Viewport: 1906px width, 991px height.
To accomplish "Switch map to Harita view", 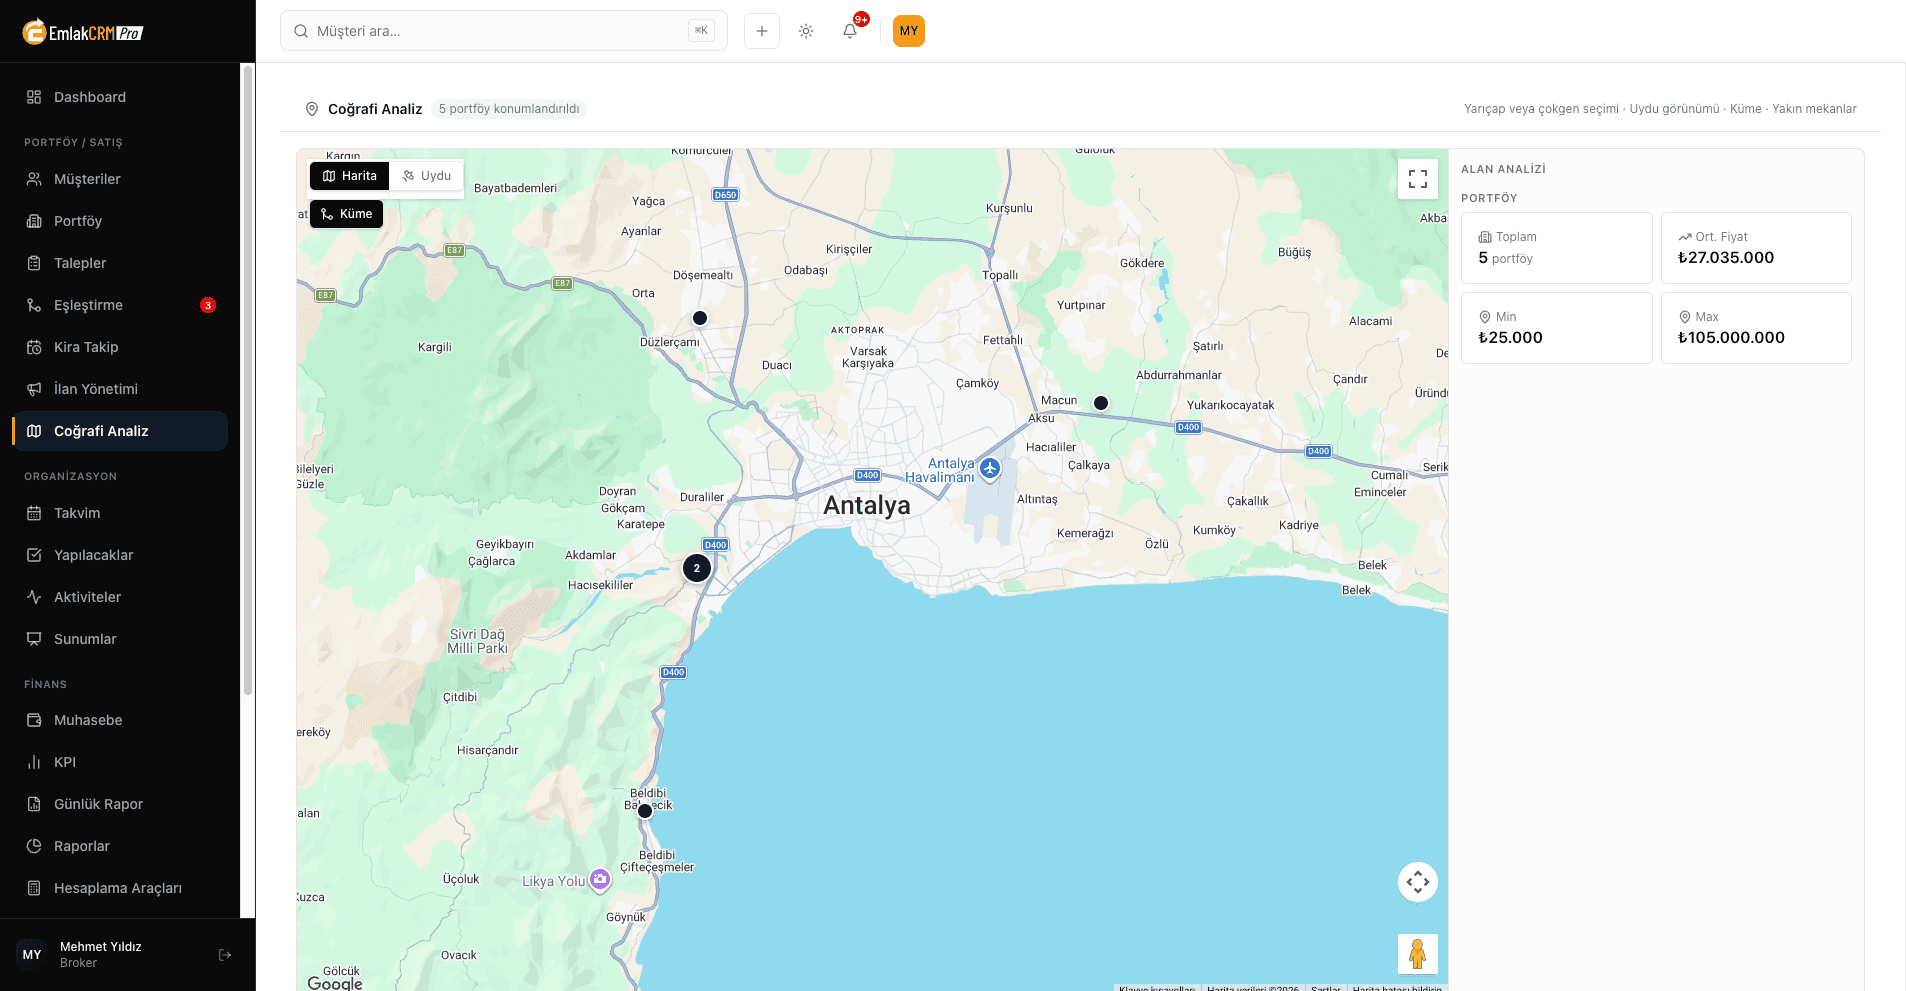I will point(350,176).
